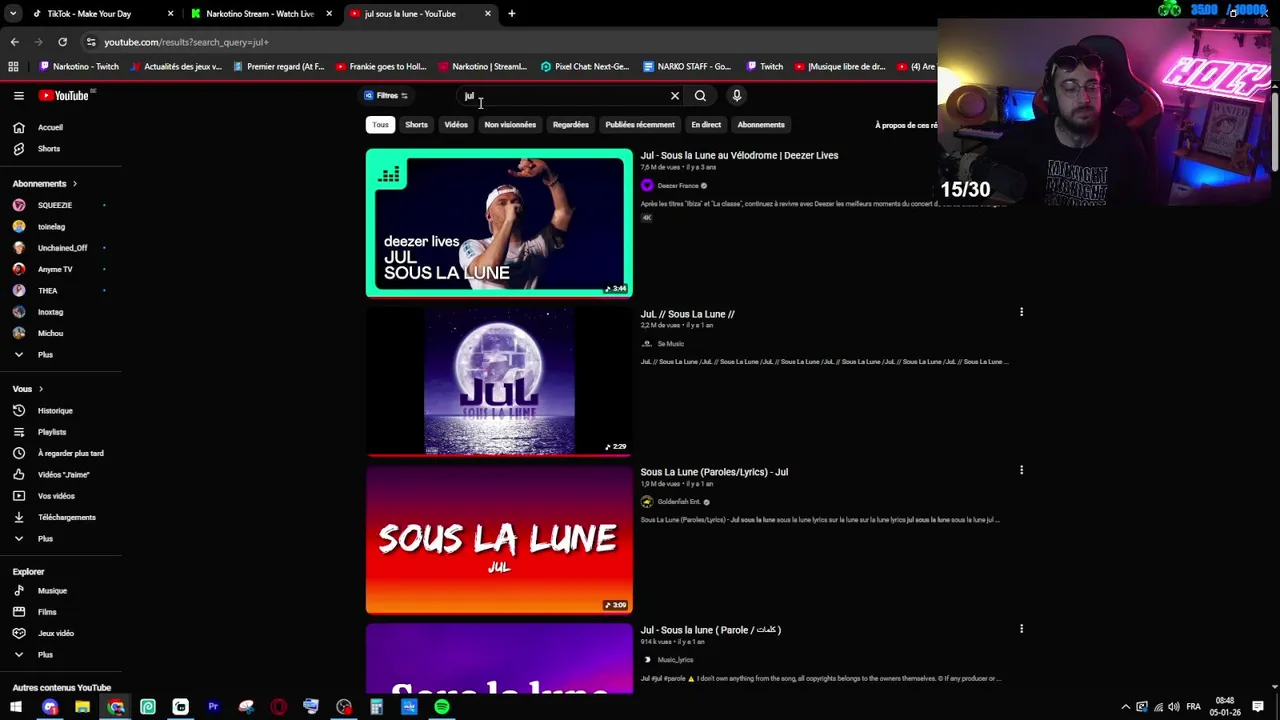Click the magnifier search button
This screenshot has width=1280, height=720.
click(x=700, y=96)
